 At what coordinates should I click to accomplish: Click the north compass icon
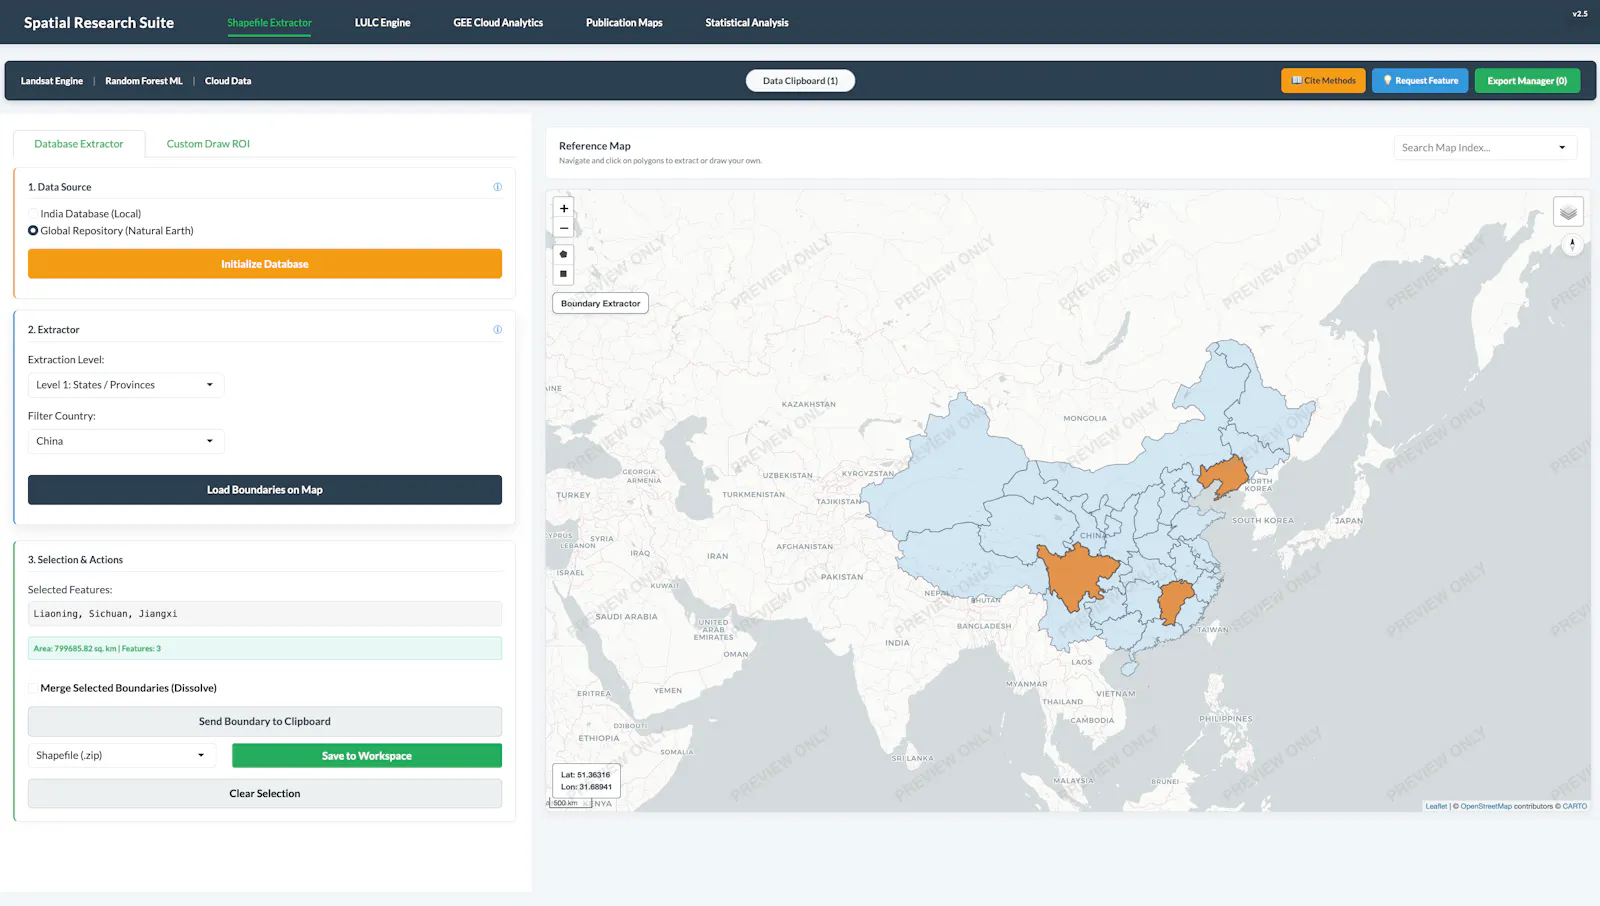(x=1572, y=245)
